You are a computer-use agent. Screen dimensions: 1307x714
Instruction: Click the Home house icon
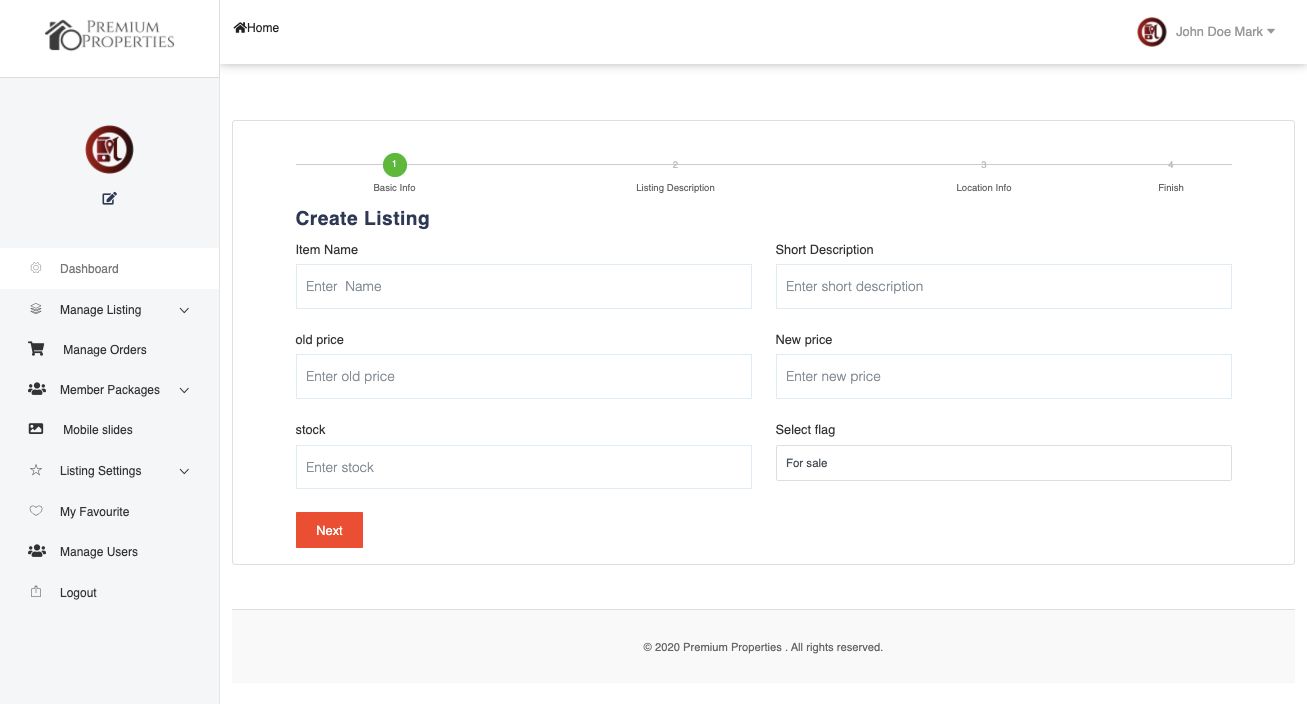(x=240, y=28)
